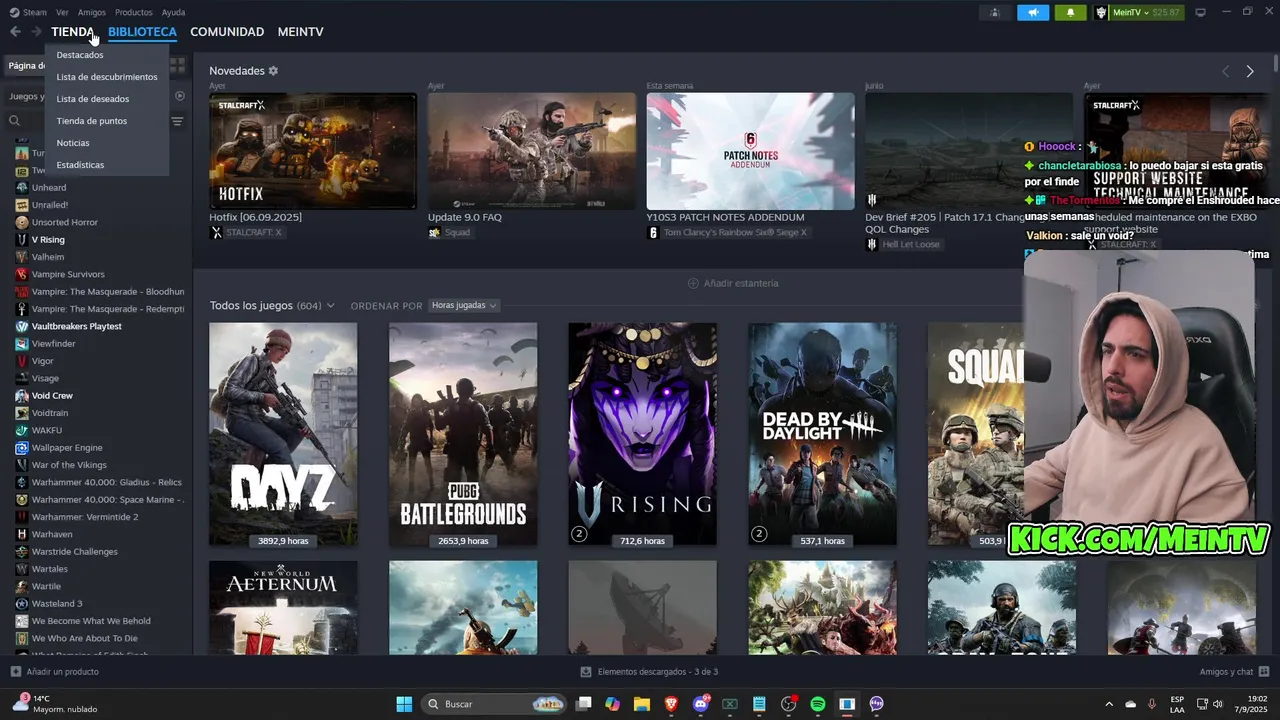Open the blue announcements megaphone button
Screen dimensions: 1280x720
coord(1033,12)
